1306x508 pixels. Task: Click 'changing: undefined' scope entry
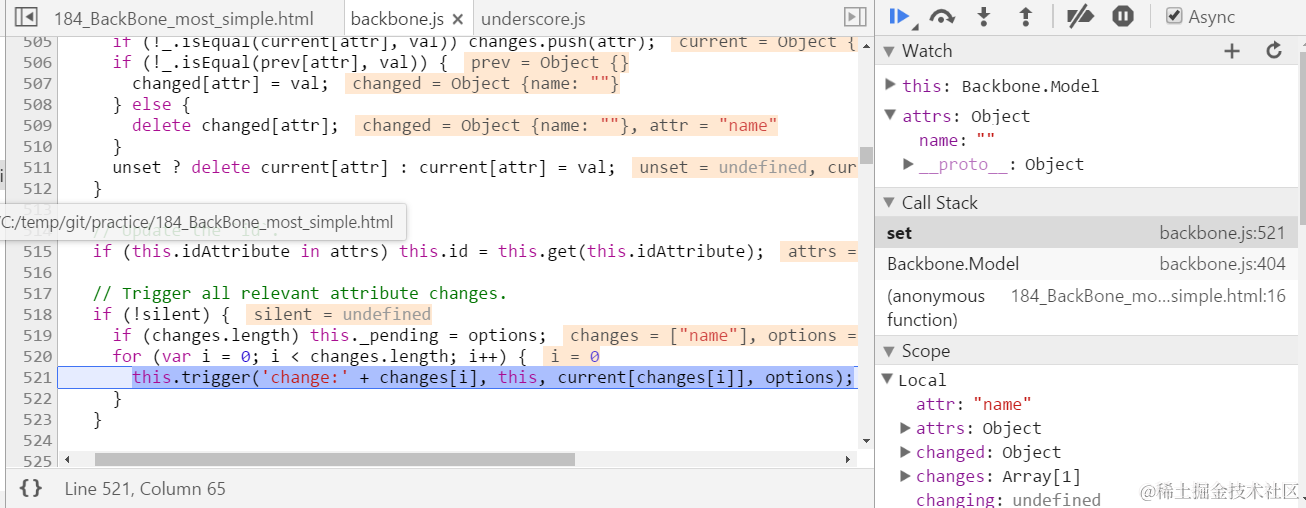[1008, 499]
